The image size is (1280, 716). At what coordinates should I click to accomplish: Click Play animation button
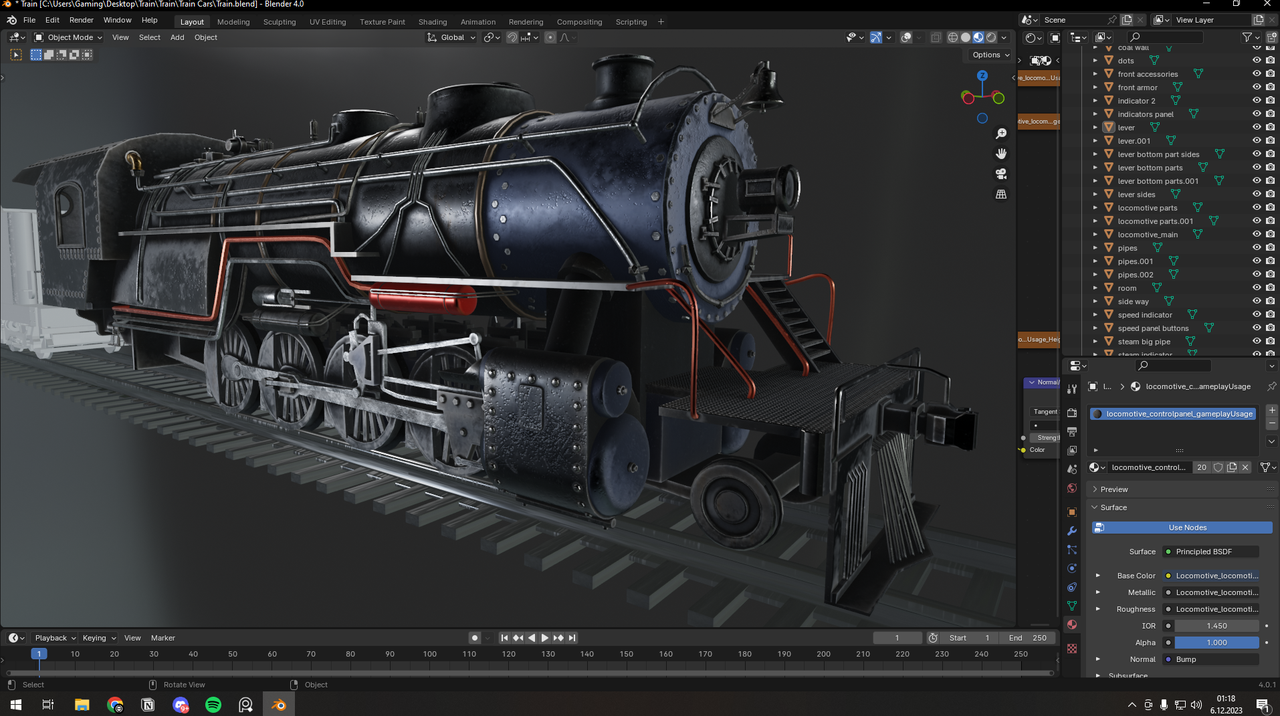[545, 637]
